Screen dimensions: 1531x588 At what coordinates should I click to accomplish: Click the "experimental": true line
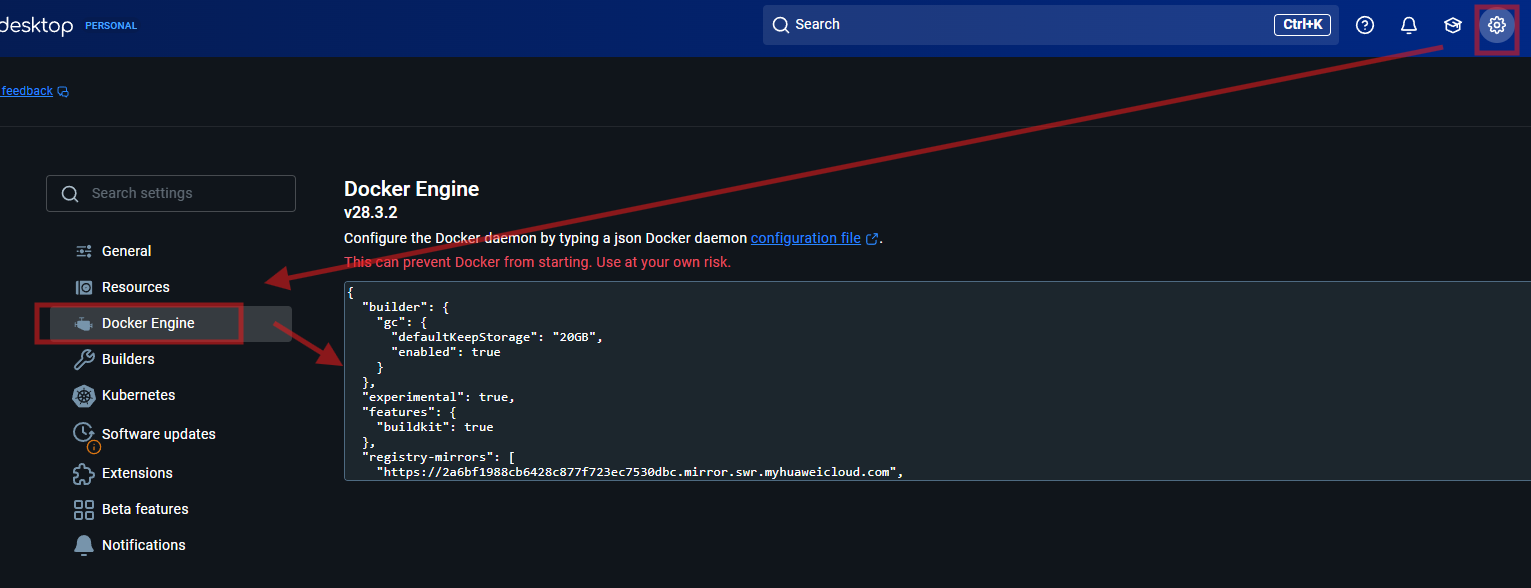[439, 397]
